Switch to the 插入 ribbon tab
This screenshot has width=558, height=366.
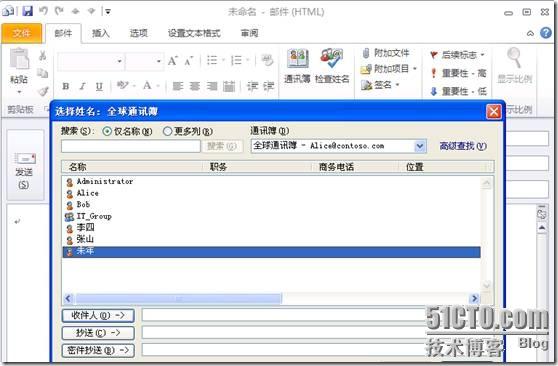tap(101, 33)
